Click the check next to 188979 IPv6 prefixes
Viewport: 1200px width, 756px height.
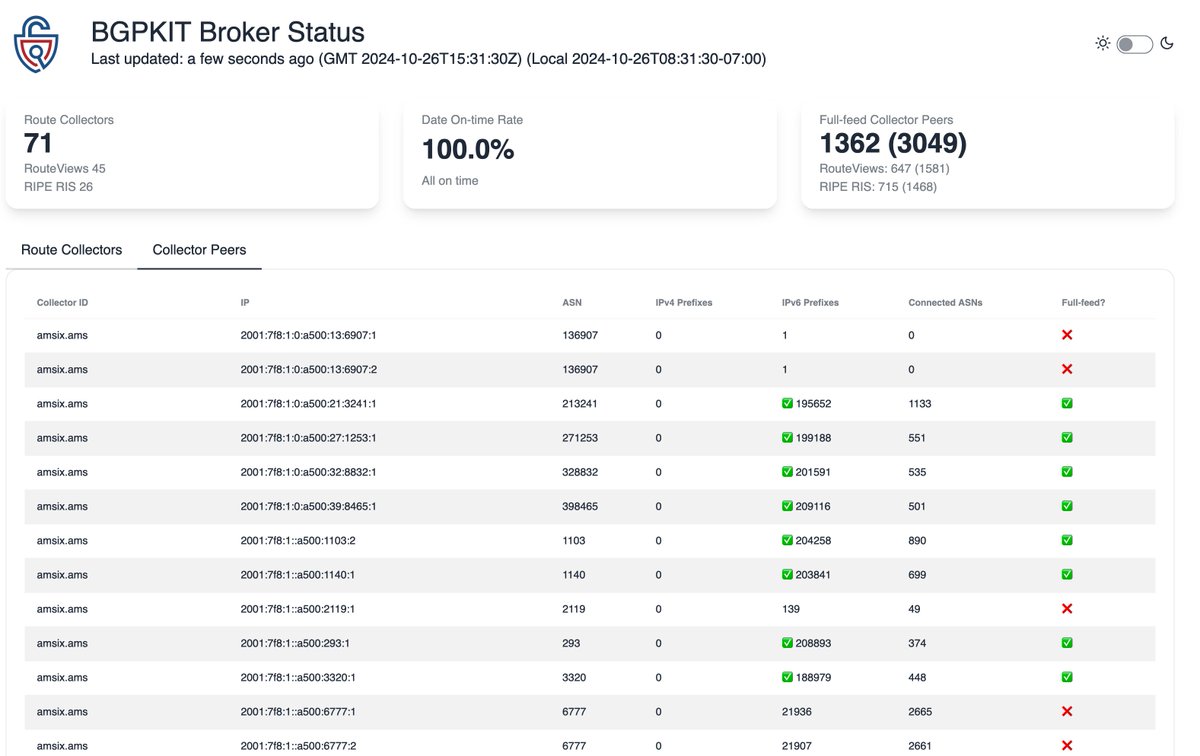click(787, 677)
